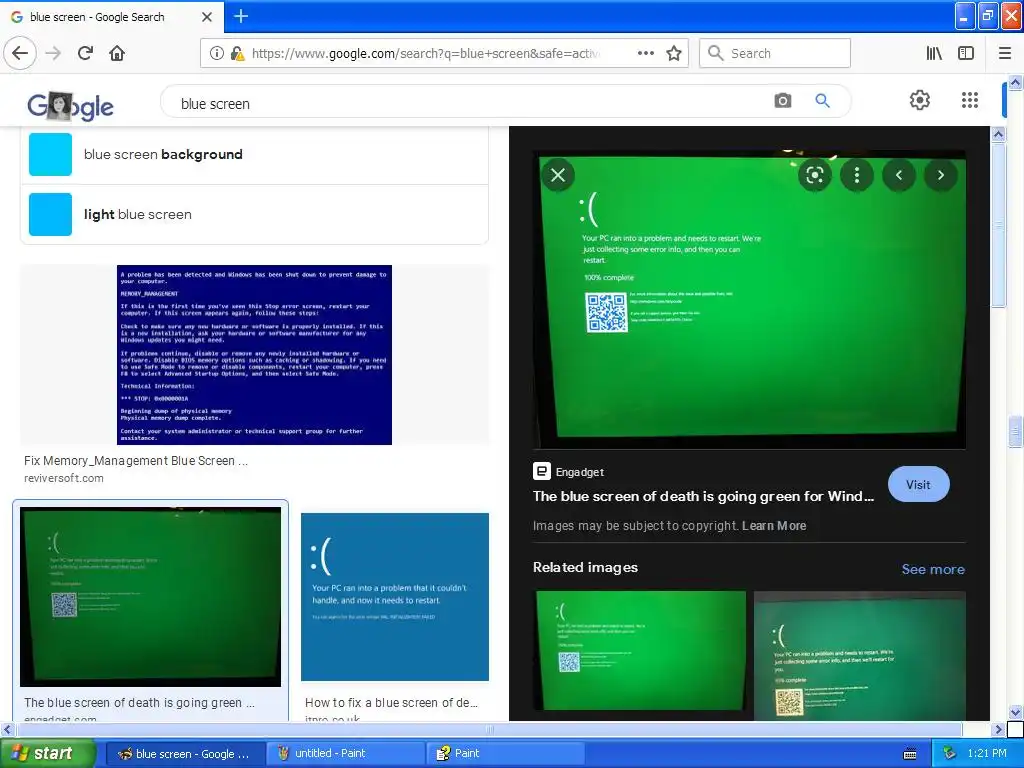Click the page scrollbar up arrow at far right
Screen dimensions: 1024x768
pyautogui.click(x=1015, y=82)
